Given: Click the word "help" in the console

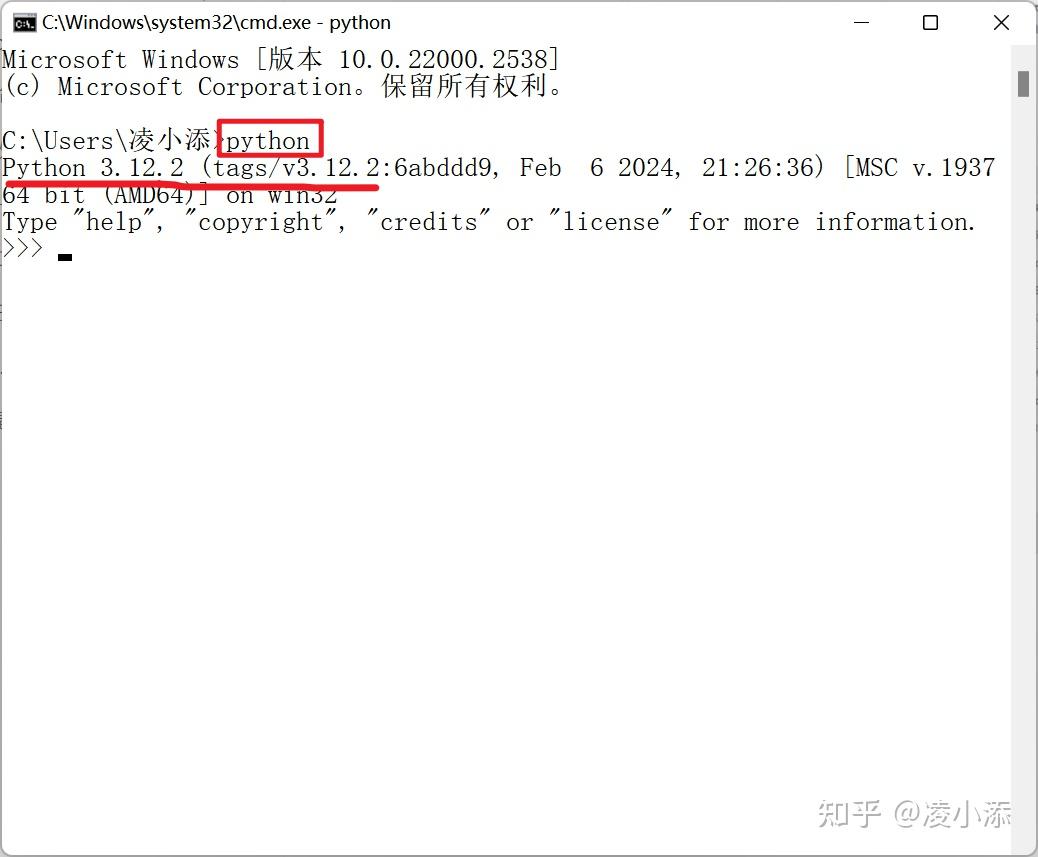Looking at the screenshot, I should (x=114, y=222).
